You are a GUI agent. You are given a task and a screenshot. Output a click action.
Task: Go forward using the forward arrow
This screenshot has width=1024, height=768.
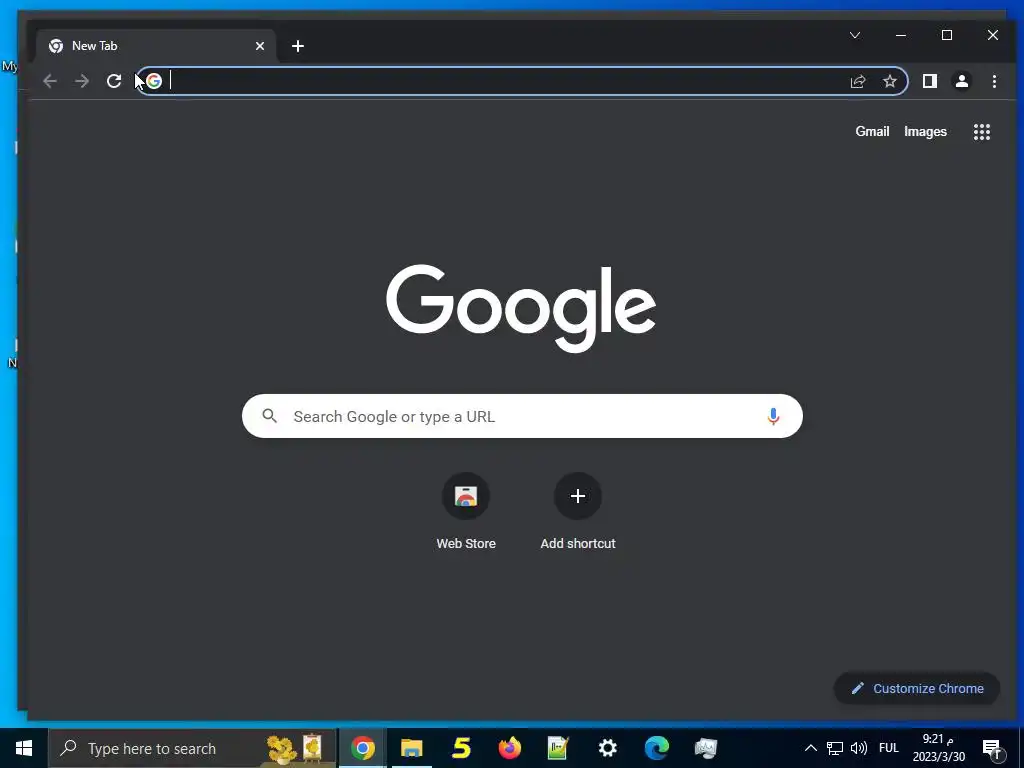[82, 81]
